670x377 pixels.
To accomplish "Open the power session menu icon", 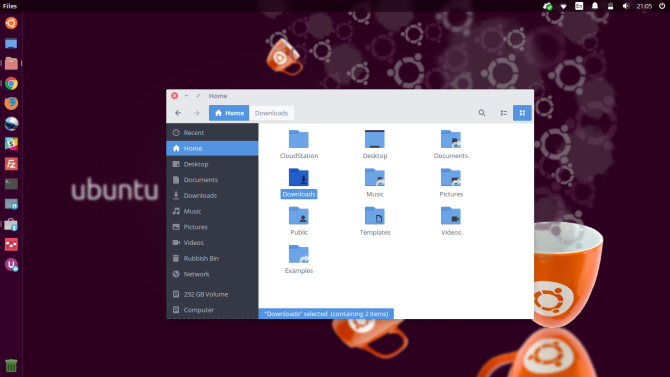I will tap(662, 6).
